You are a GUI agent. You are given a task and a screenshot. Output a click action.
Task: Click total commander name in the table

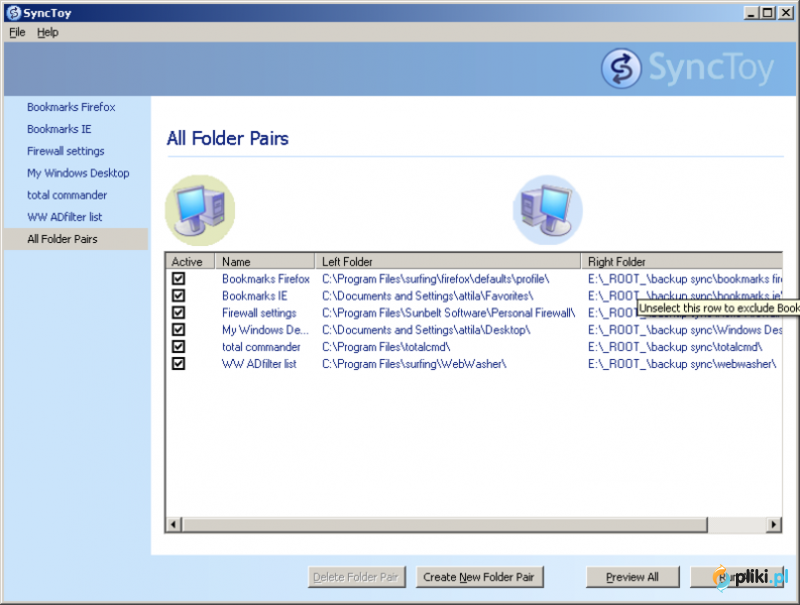tap(261, 347)
